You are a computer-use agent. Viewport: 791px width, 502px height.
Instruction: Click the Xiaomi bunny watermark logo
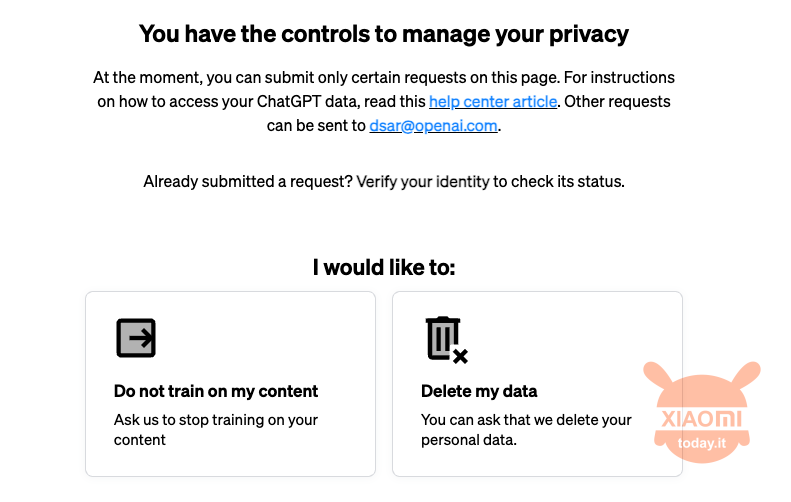tap(702, 412)
